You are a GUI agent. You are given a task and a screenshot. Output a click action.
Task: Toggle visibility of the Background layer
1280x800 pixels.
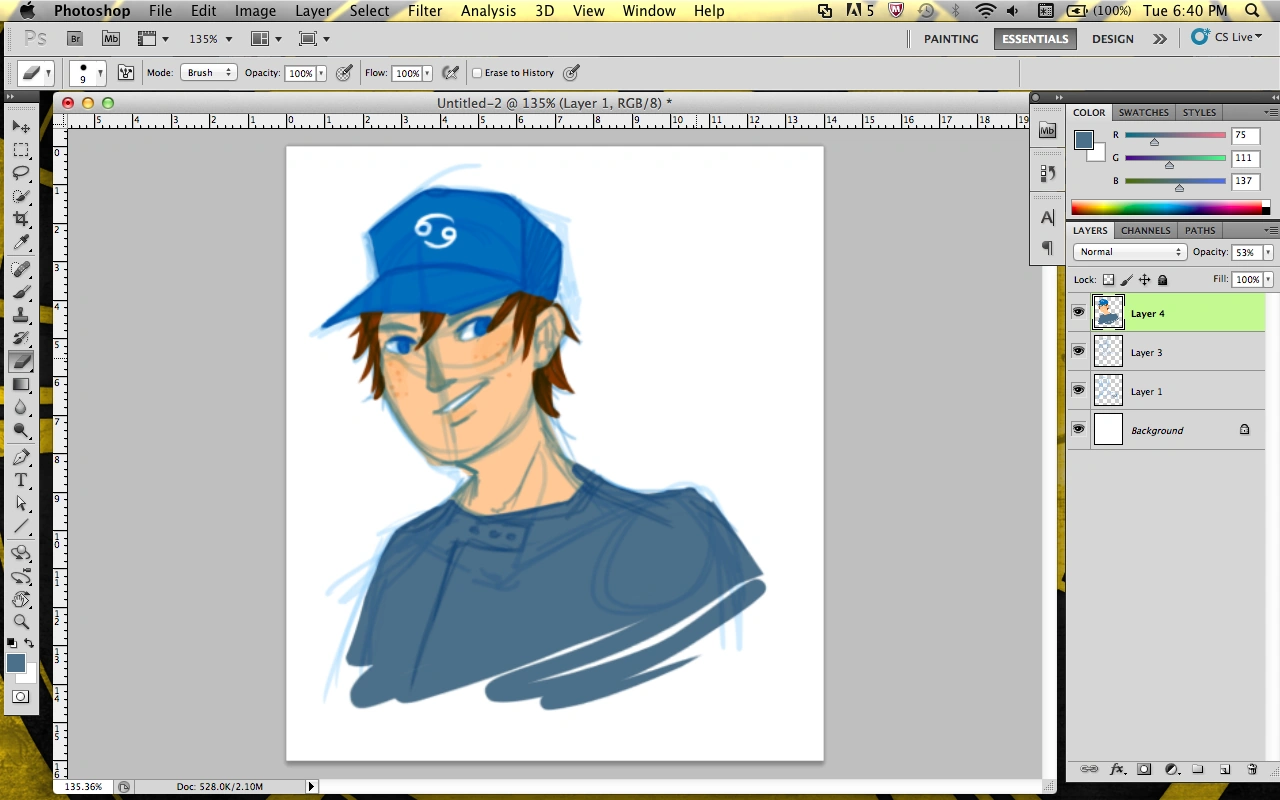tap(1078, 429)
